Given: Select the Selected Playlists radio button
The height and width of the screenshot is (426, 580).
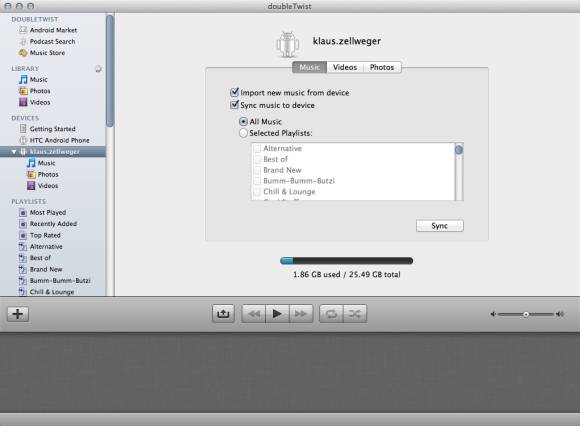Looking at the screenshot, I should click(243, 133).
